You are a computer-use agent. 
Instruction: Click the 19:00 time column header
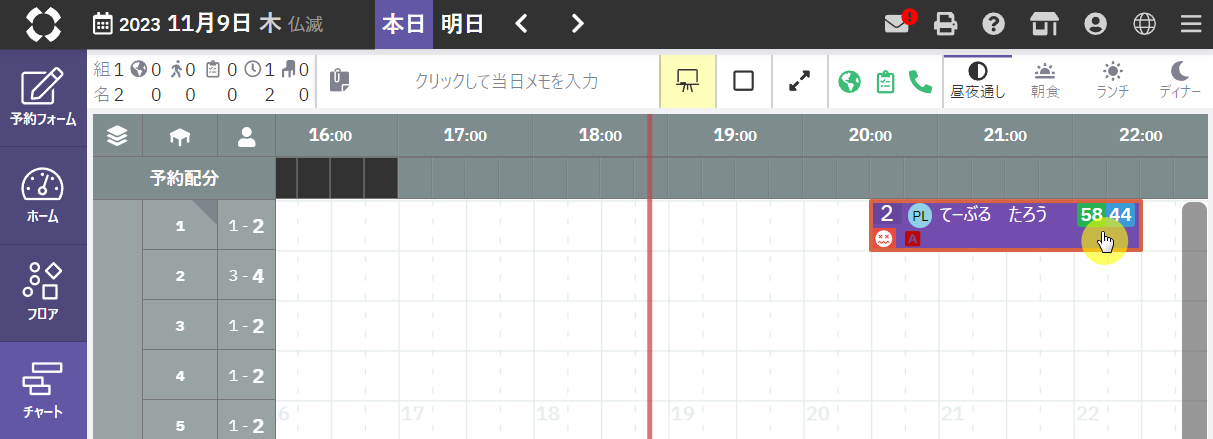pyautogui.click(x=735, y=136)
